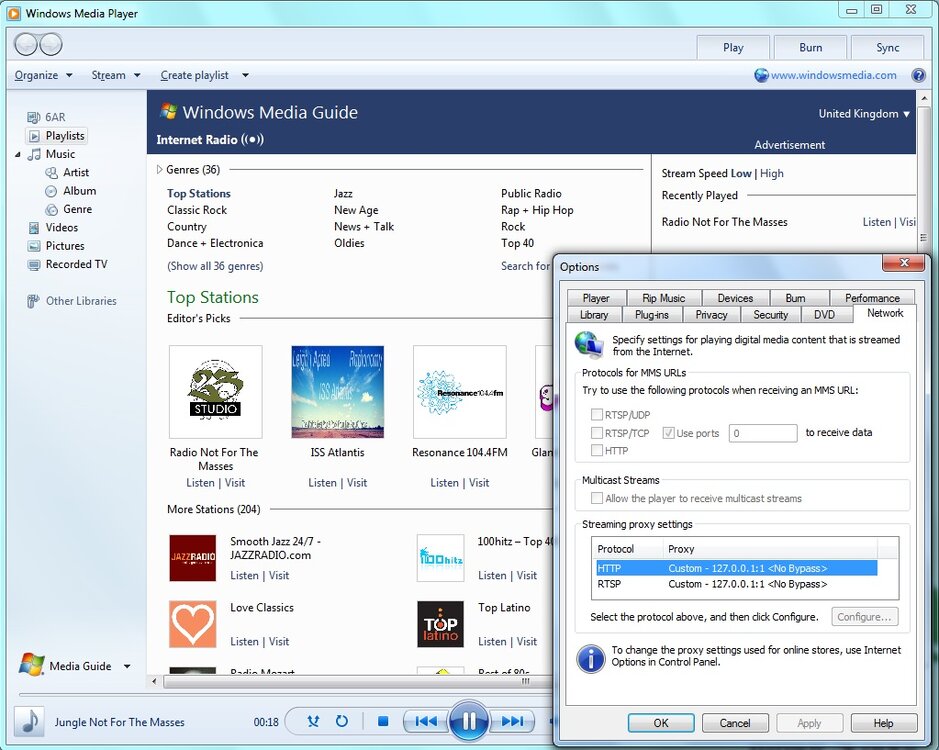Click the forward navigation arrow button

point(51,44)
